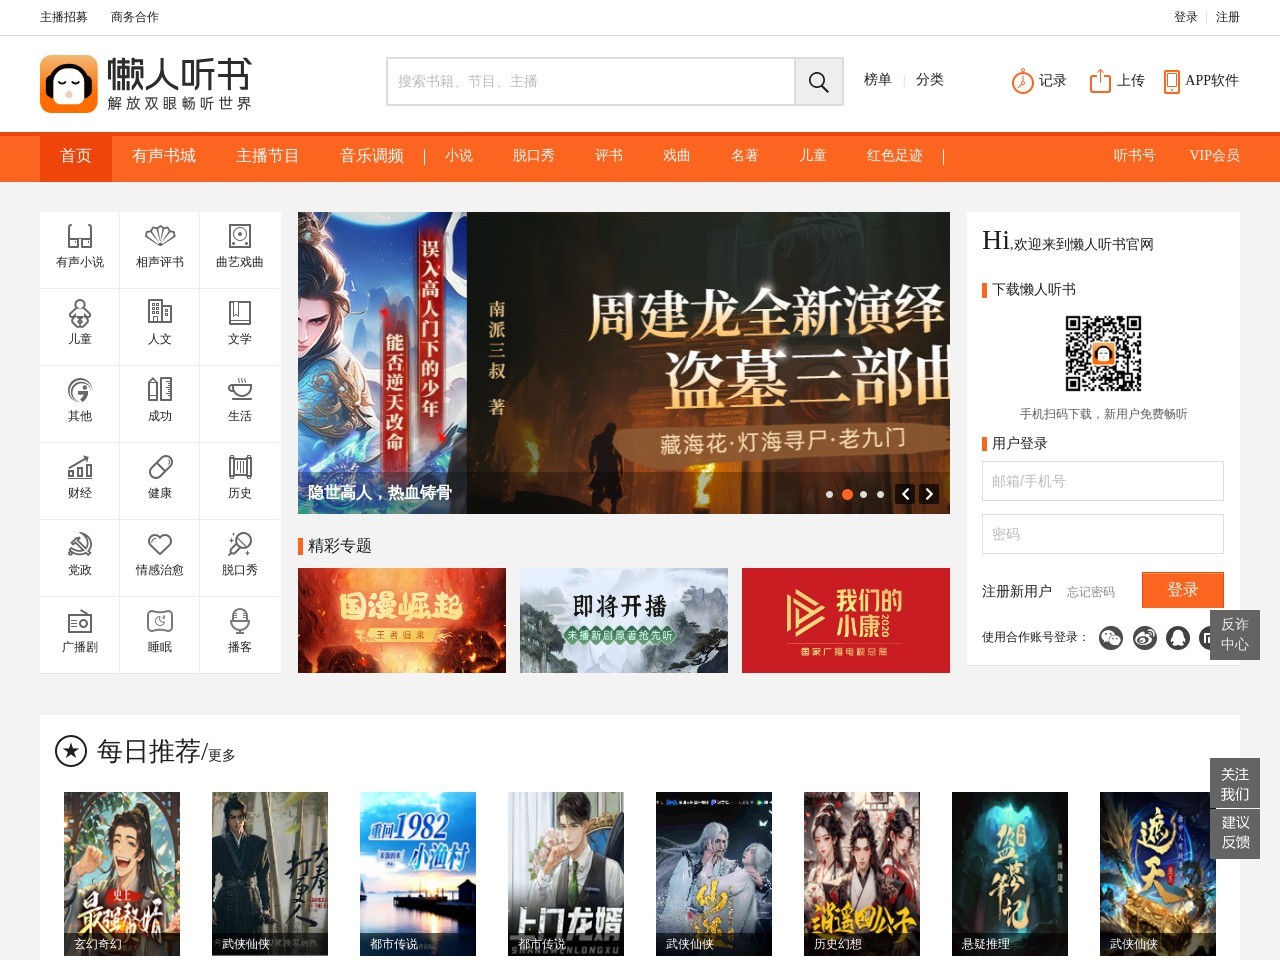Choose the 成功 category icon
This screenshot has height=960, width=1280.
[x=160, y=389]
